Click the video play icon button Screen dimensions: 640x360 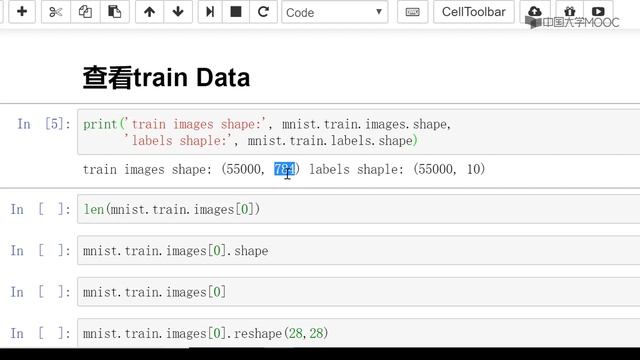[598, 12]
